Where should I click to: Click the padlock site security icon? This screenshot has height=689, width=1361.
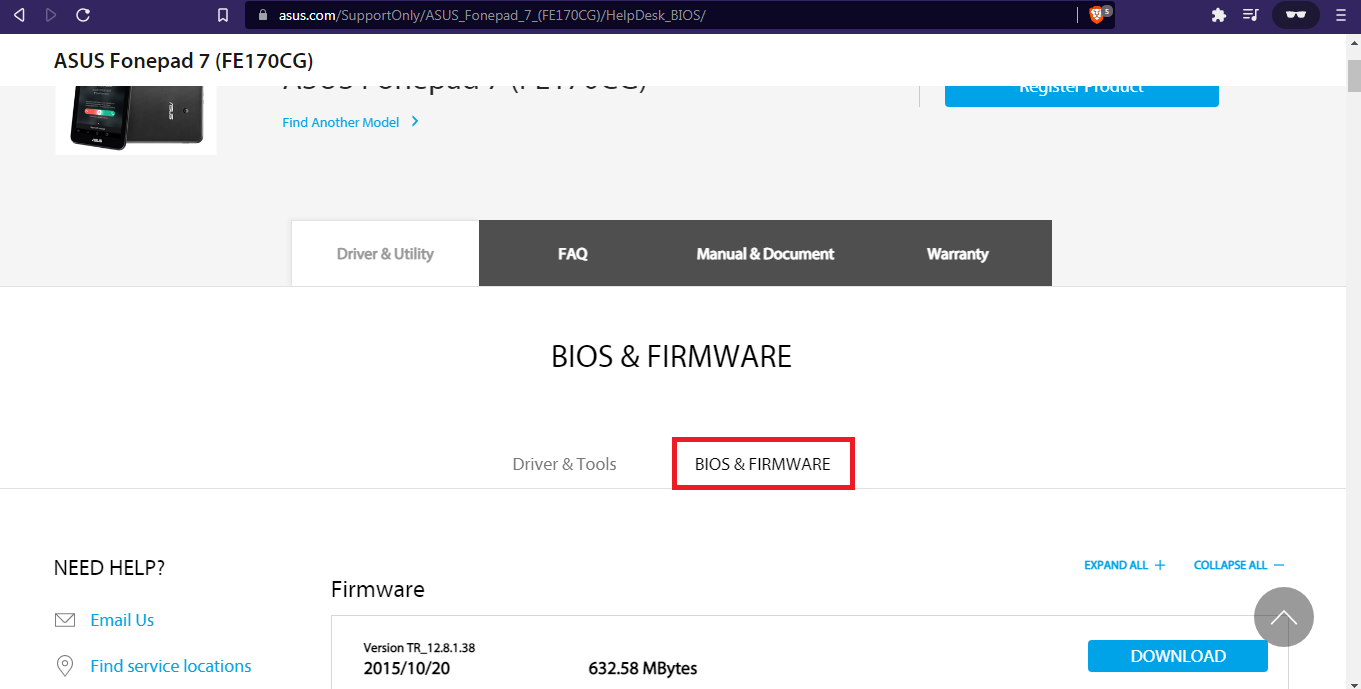point(263,15)
